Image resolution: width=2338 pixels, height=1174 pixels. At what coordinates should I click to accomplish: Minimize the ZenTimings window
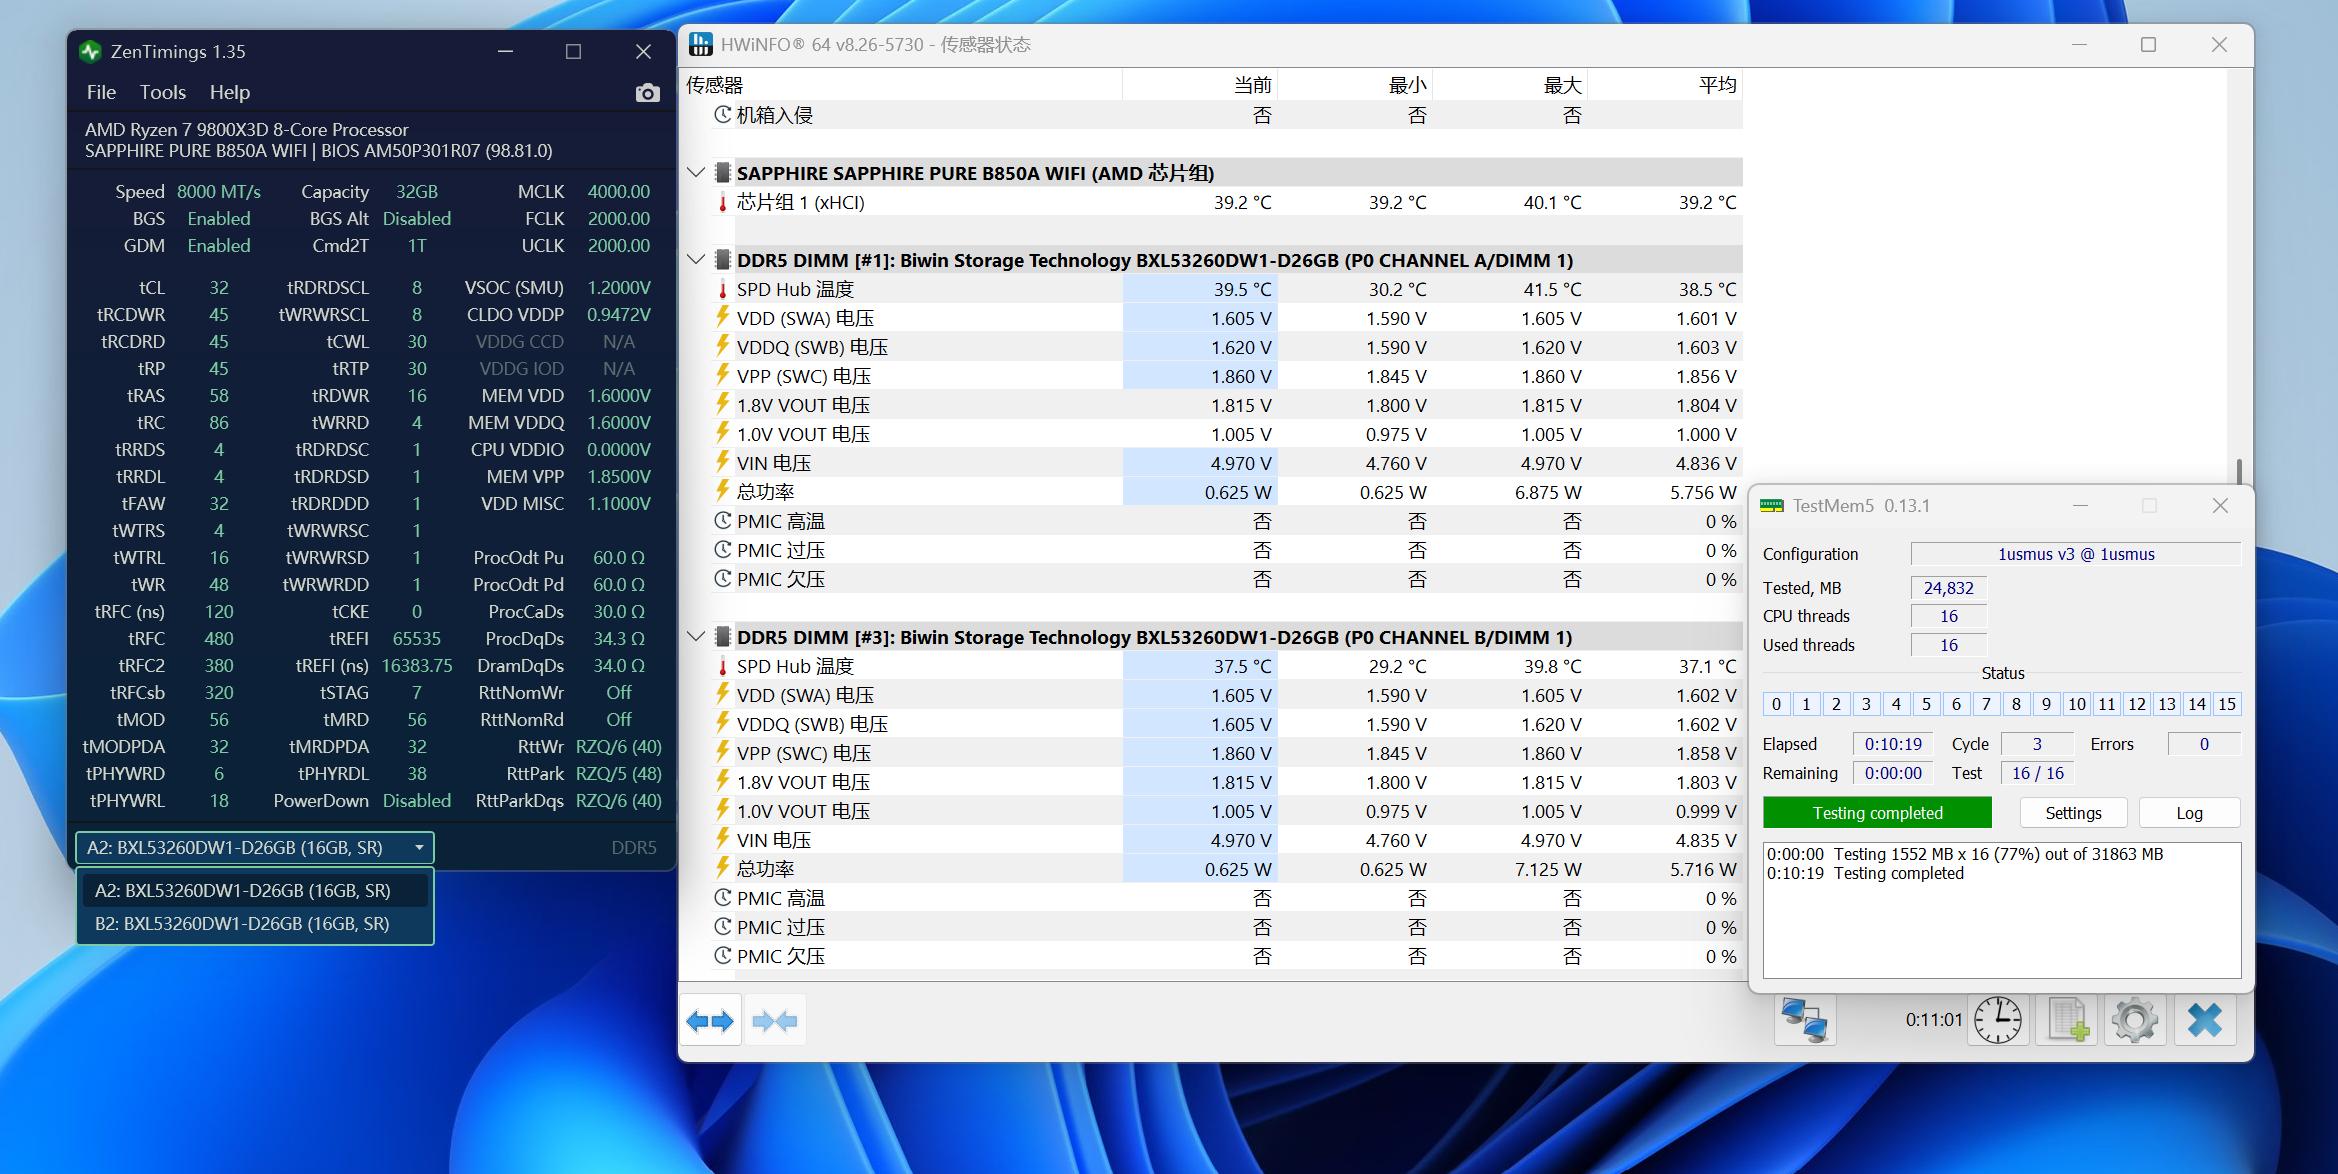505,52
